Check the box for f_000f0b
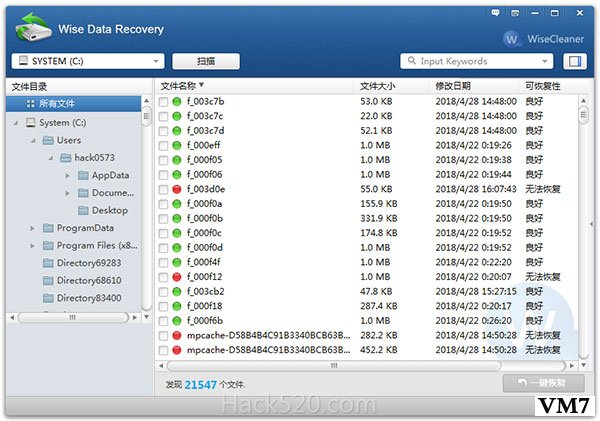The width and height of the screenshot is (600, 421). coord(163,219)
